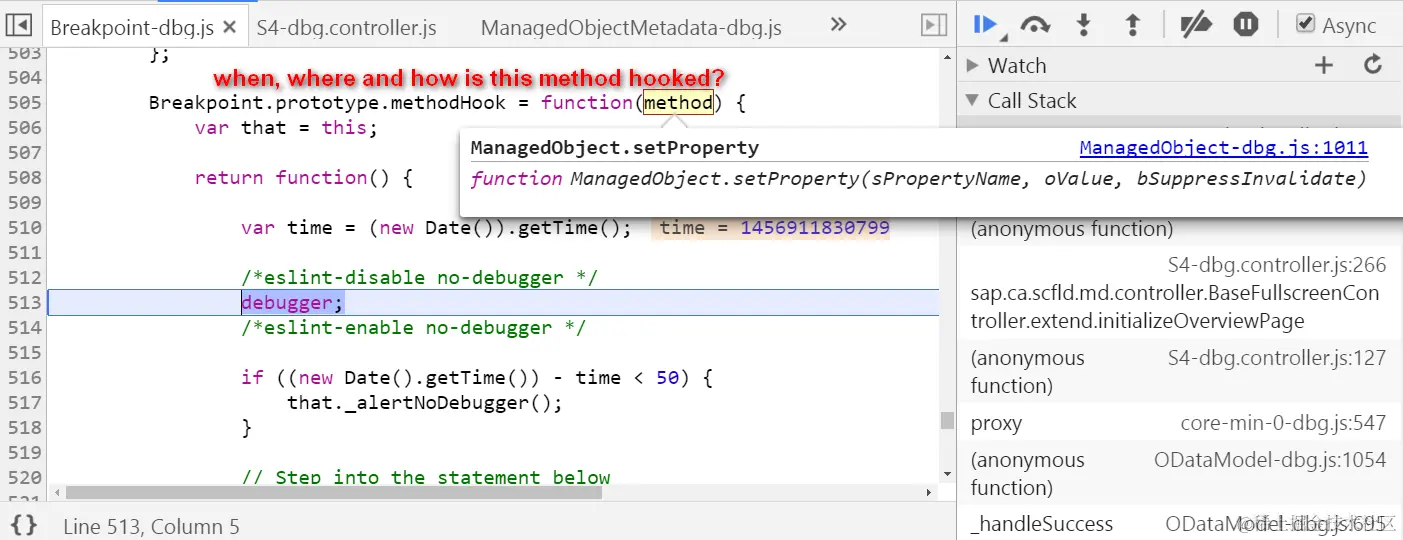
Task: Select the _handleSuccess stack frame
Action: 1179,524
